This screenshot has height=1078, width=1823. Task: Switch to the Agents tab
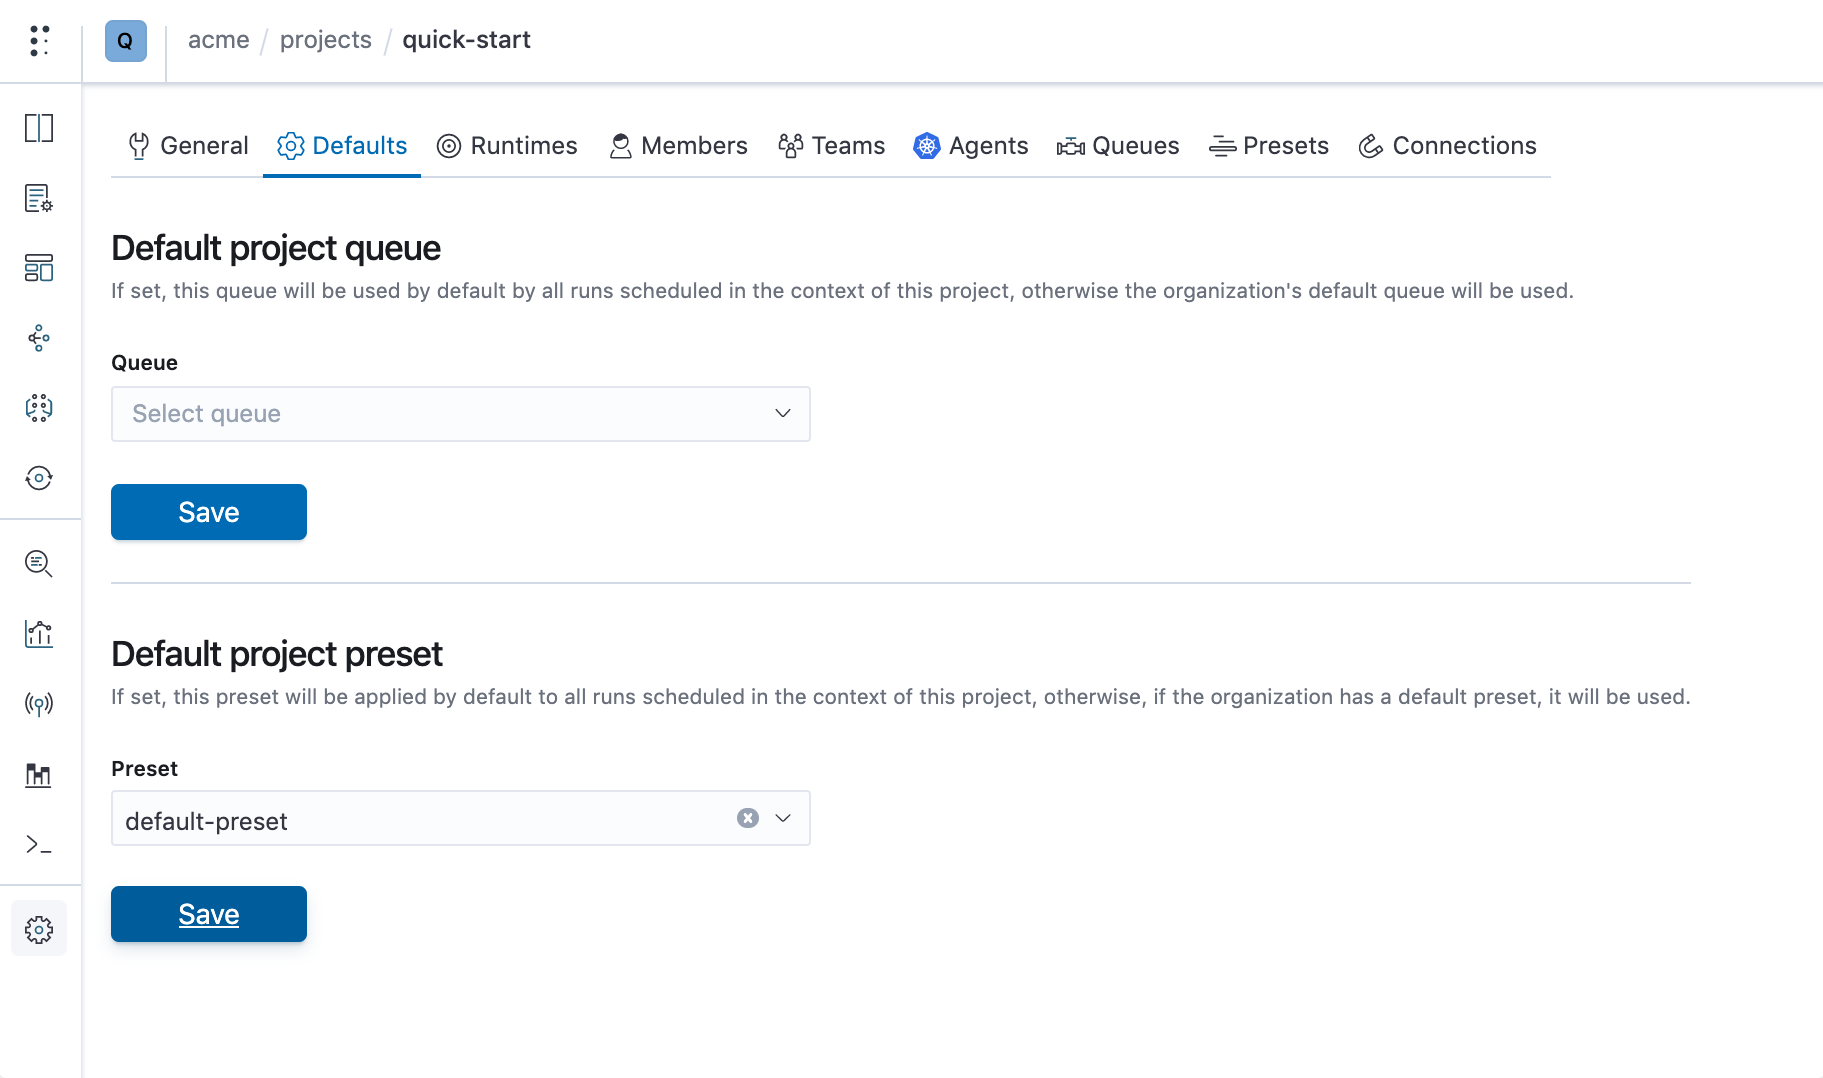click(x=971, y=146)
